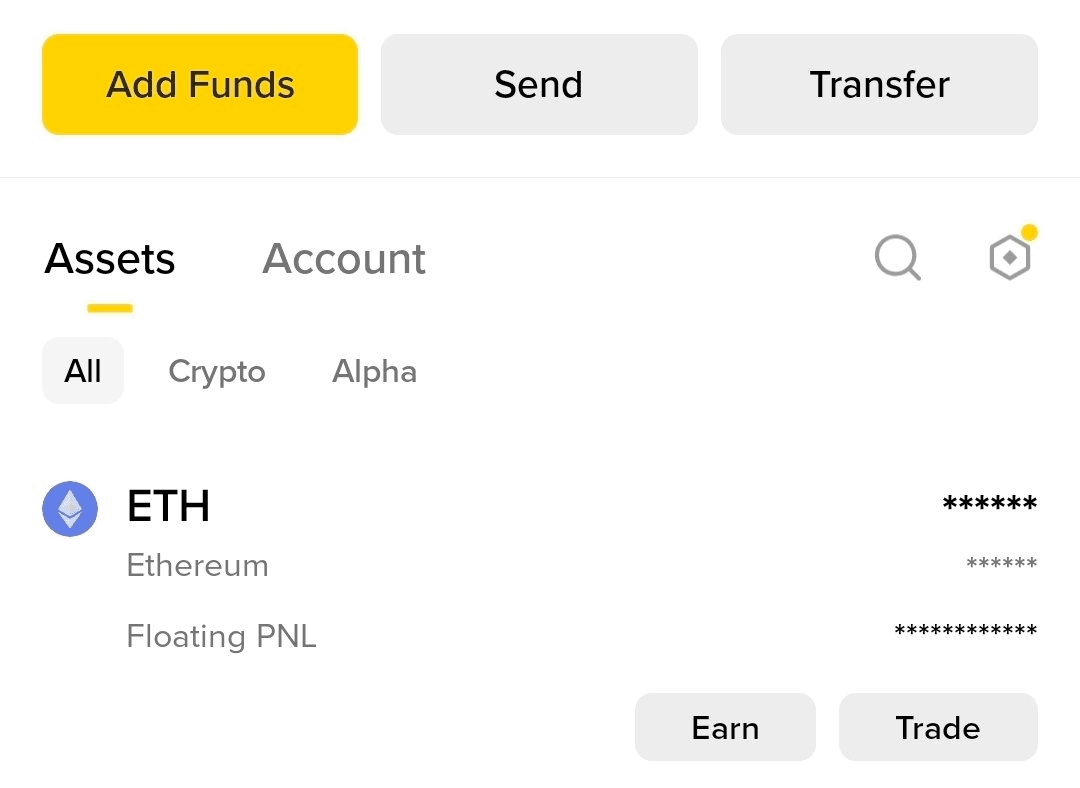The width and height of the screenshot is (1080, 788).
Task: Click the blue Ethereum logo icon
Action: point(70,508)
